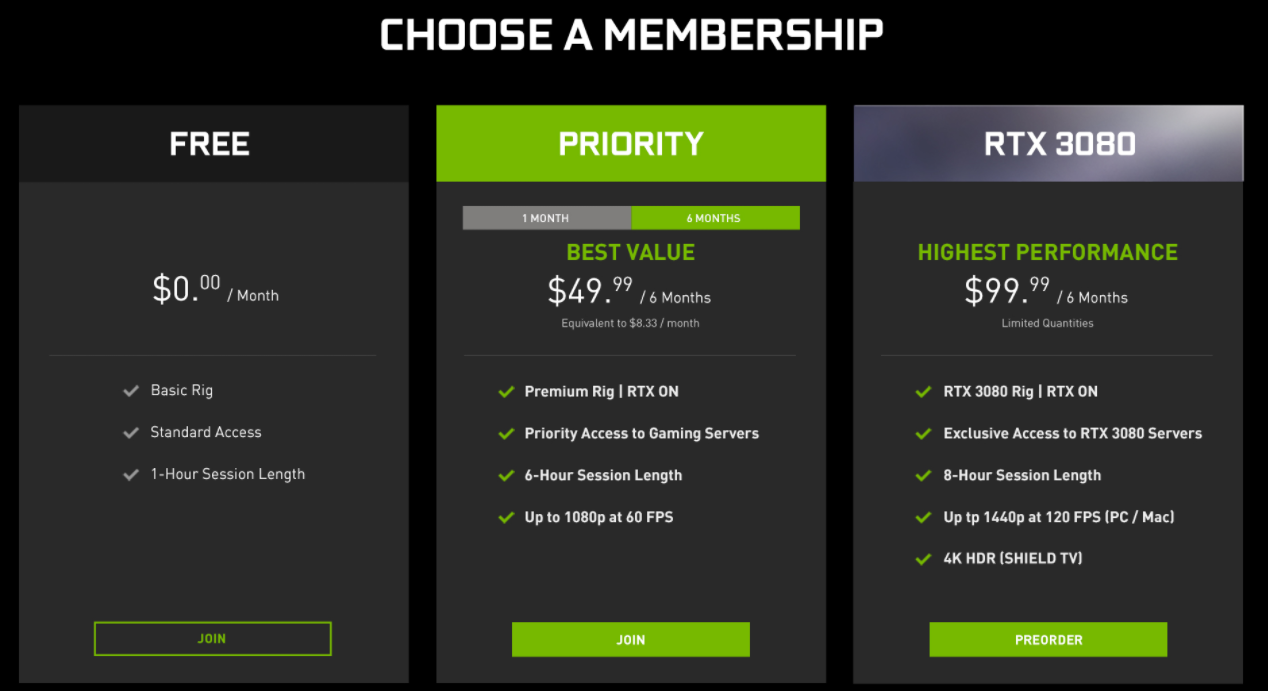Click checkmark by Exclusive Access to RTX 3080 Servers
This screenshot has width=1268, height=691.
click(x=924, y=434)
